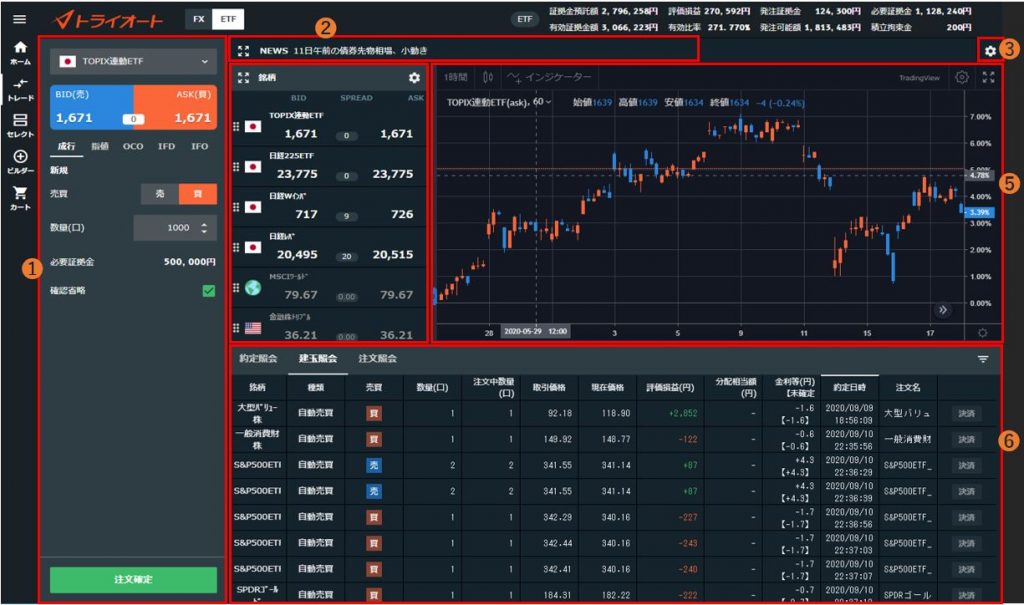Screen dimensions: 1024x605
Task: Maximize chart fullscreen icon
Action: point(988,77)
